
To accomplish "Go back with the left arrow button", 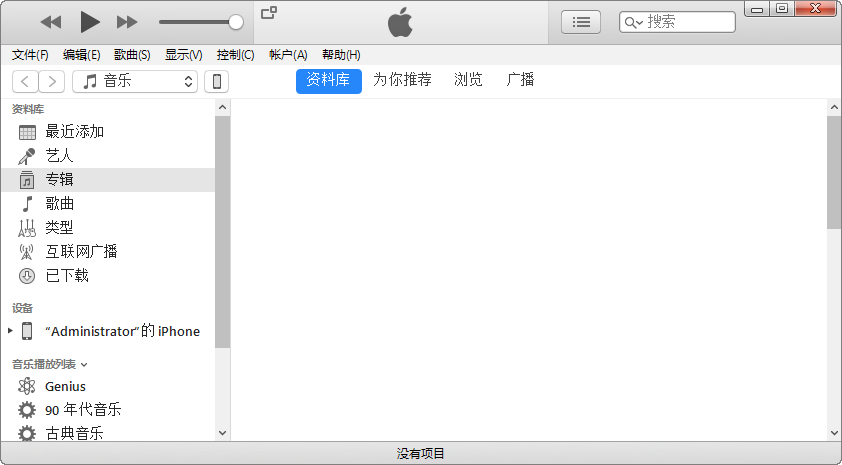I will tap(25, 81).
